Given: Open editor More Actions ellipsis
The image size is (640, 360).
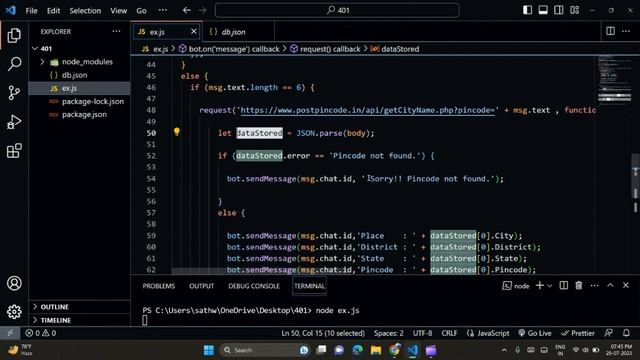Looking at the screenshot, I should point(626,31).
